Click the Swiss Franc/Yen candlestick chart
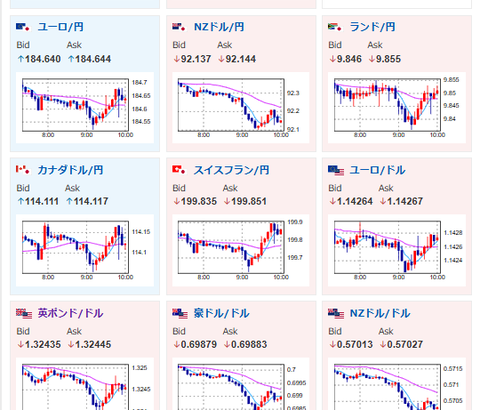Viewport: 480px width, 410px height. tap(241, 250)
